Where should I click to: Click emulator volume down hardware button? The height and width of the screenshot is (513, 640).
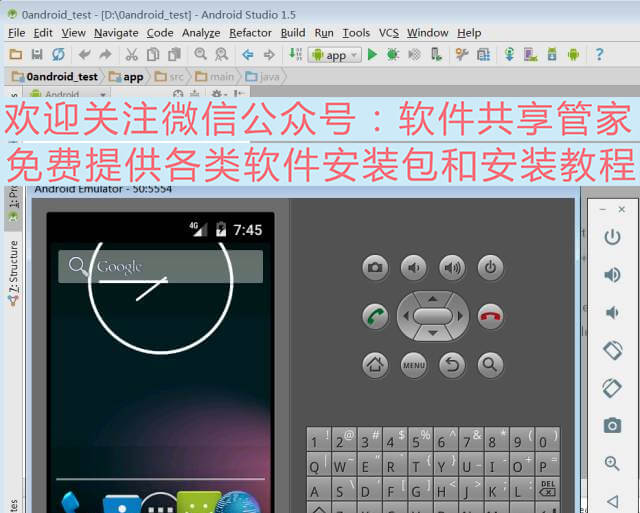point(413,268)
